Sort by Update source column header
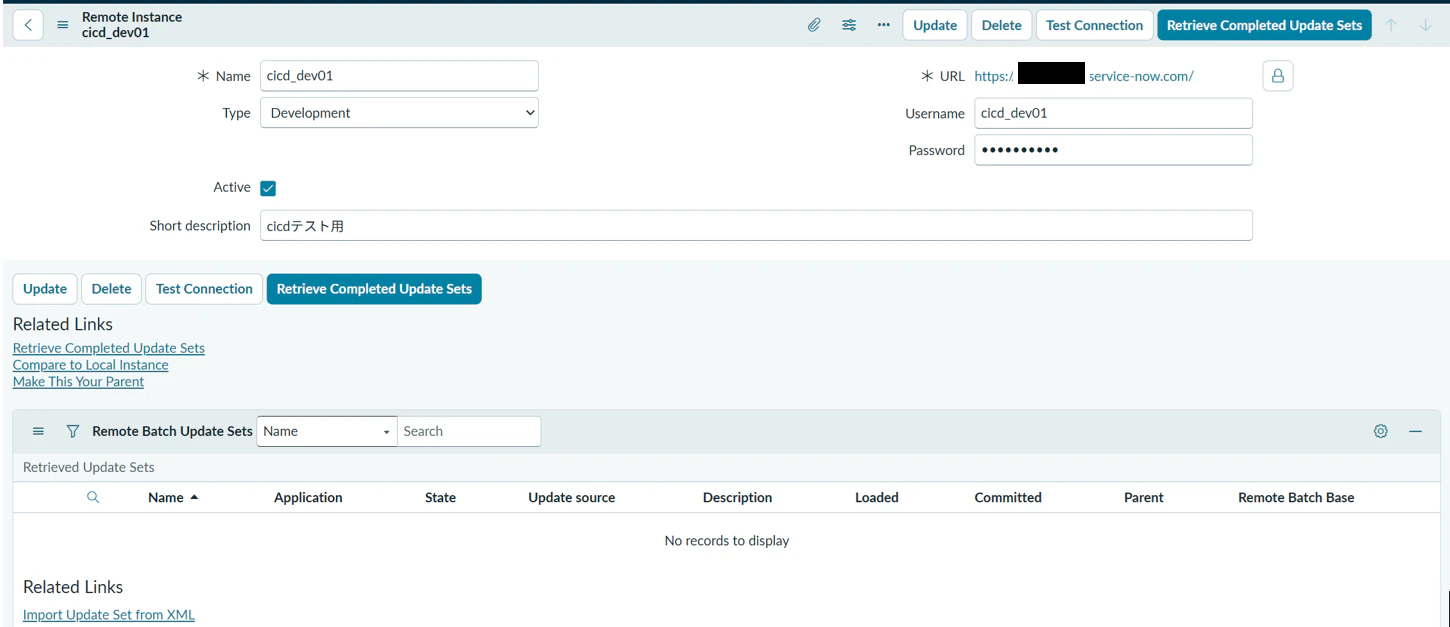This screenshot has width=1450, height=627. coord(572,497)
